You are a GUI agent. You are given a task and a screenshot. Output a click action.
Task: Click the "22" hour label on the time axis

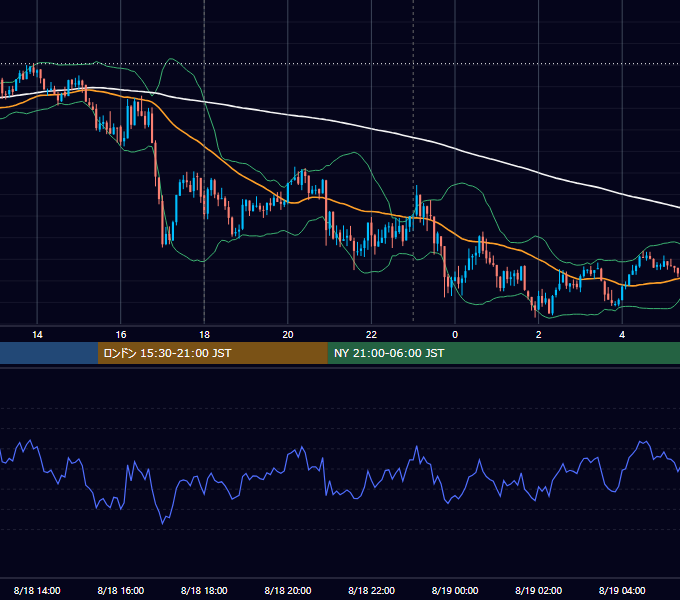pyautogui.click(x=371, y=335)
